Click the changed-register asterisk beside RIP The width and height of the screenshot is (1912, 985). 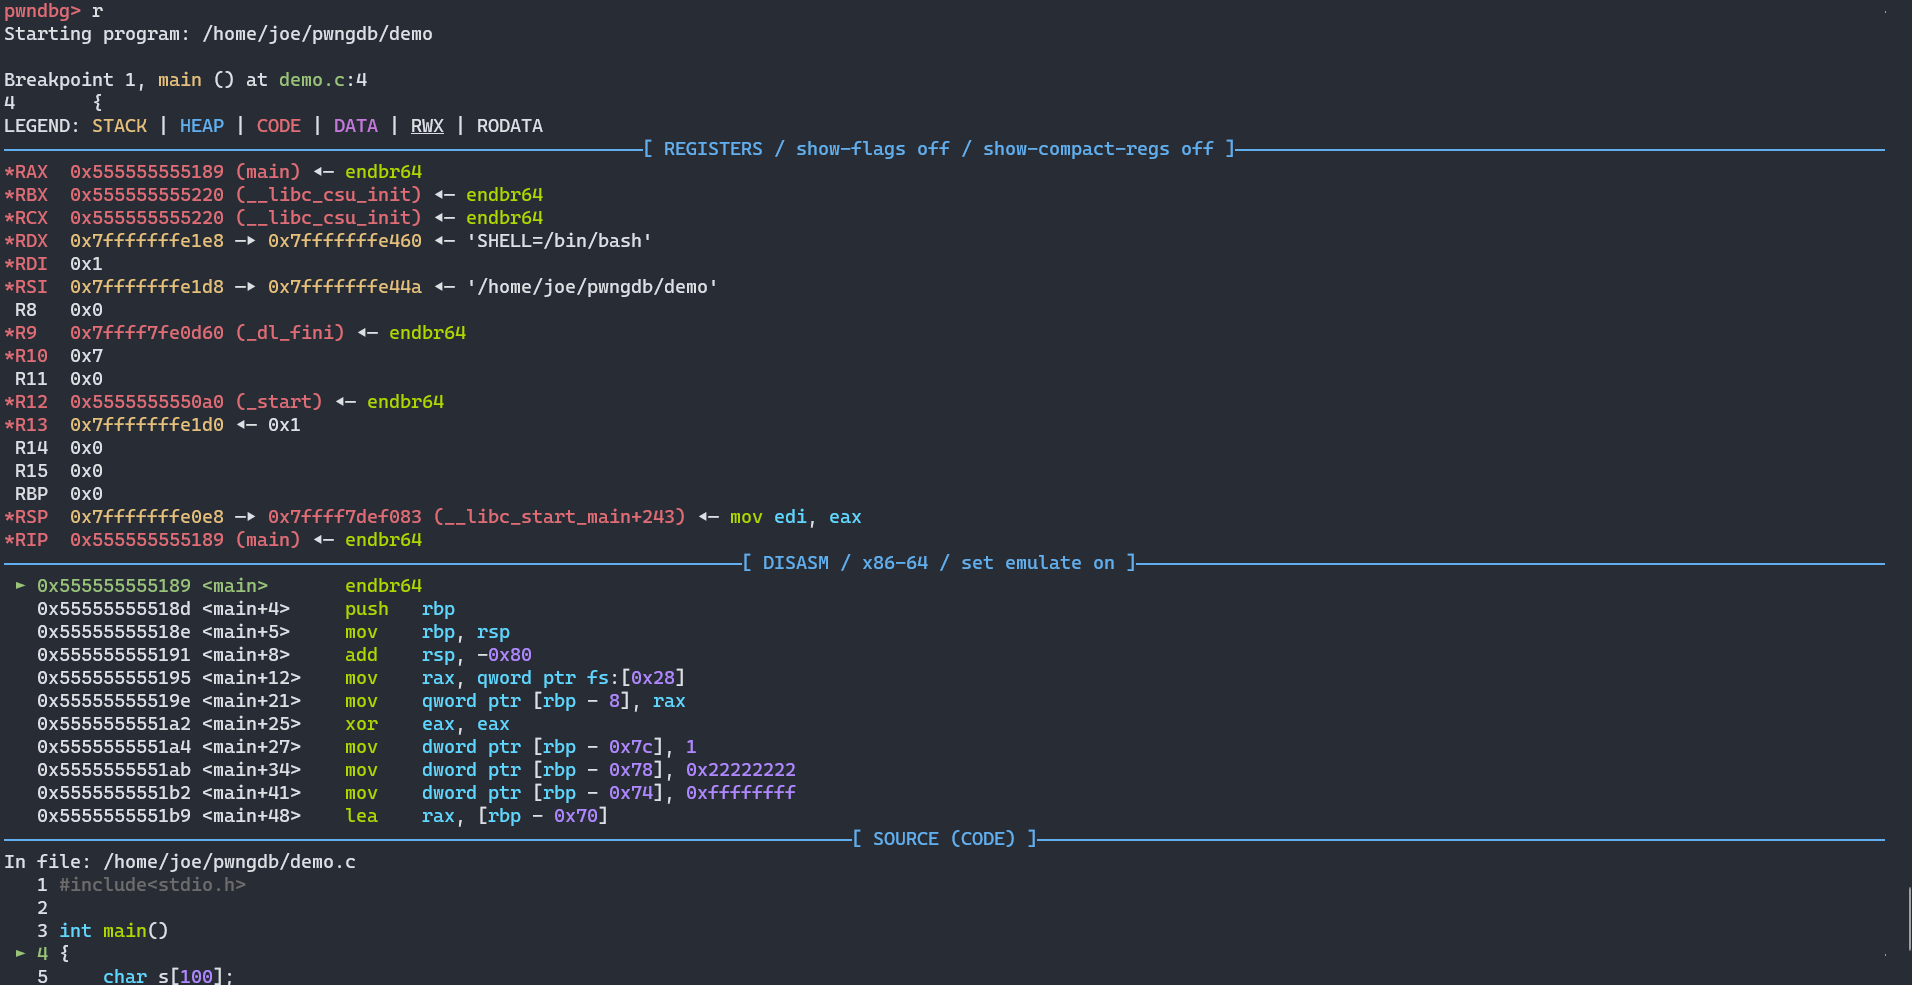click(x=9, y=540)
